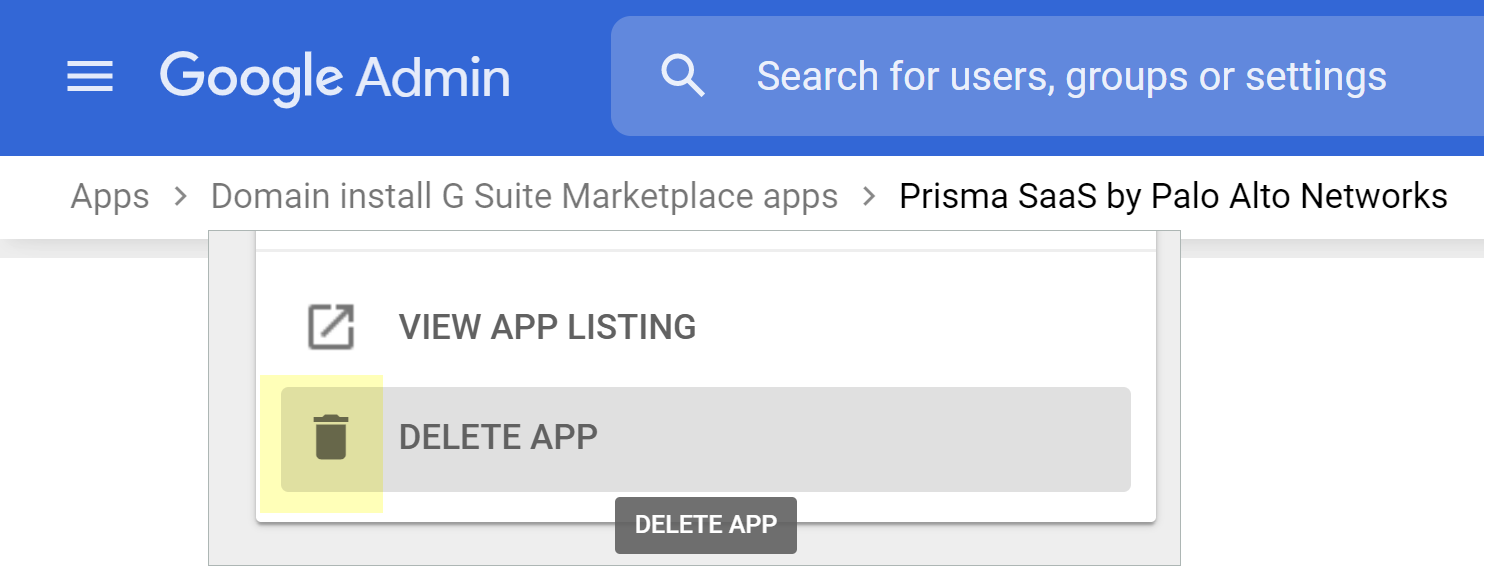Click the external-link View App Listing icon
Image resolution: width=1485 pixels, height=566 pixels.
pos(331,327)
